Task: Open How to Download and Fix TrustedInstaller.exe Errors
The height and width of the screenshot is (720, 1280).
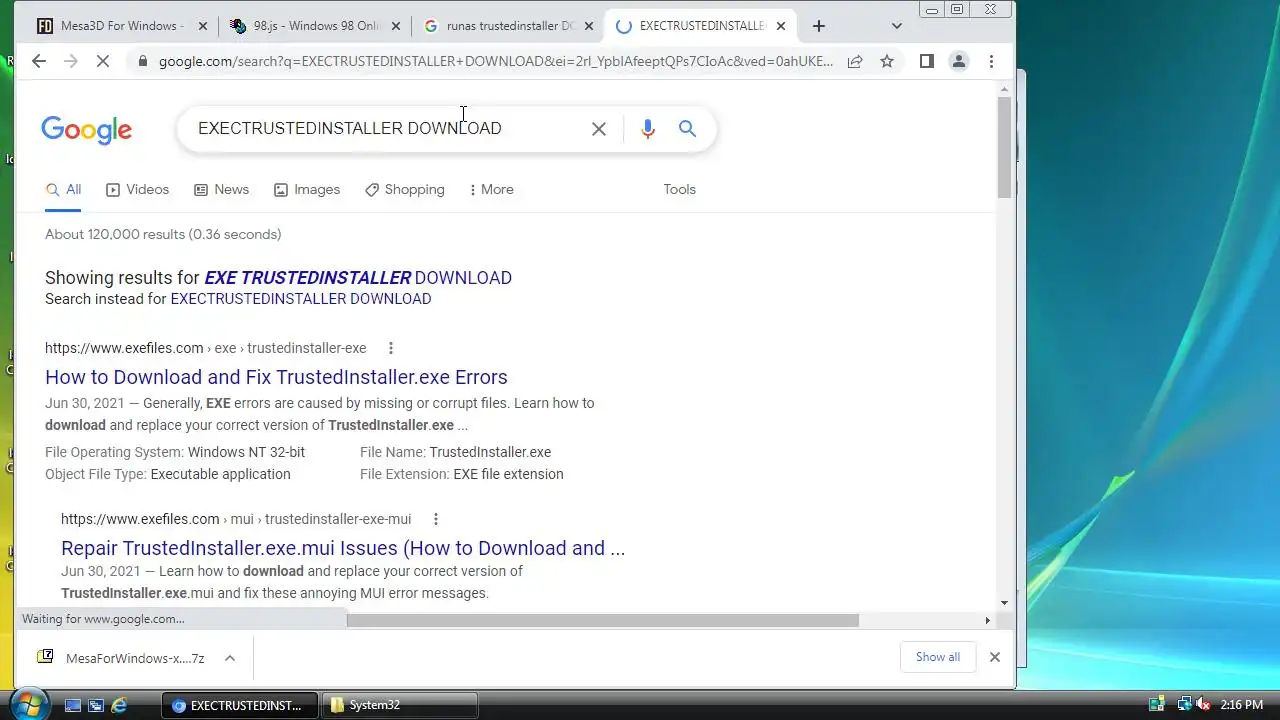Action: (276, 377)
